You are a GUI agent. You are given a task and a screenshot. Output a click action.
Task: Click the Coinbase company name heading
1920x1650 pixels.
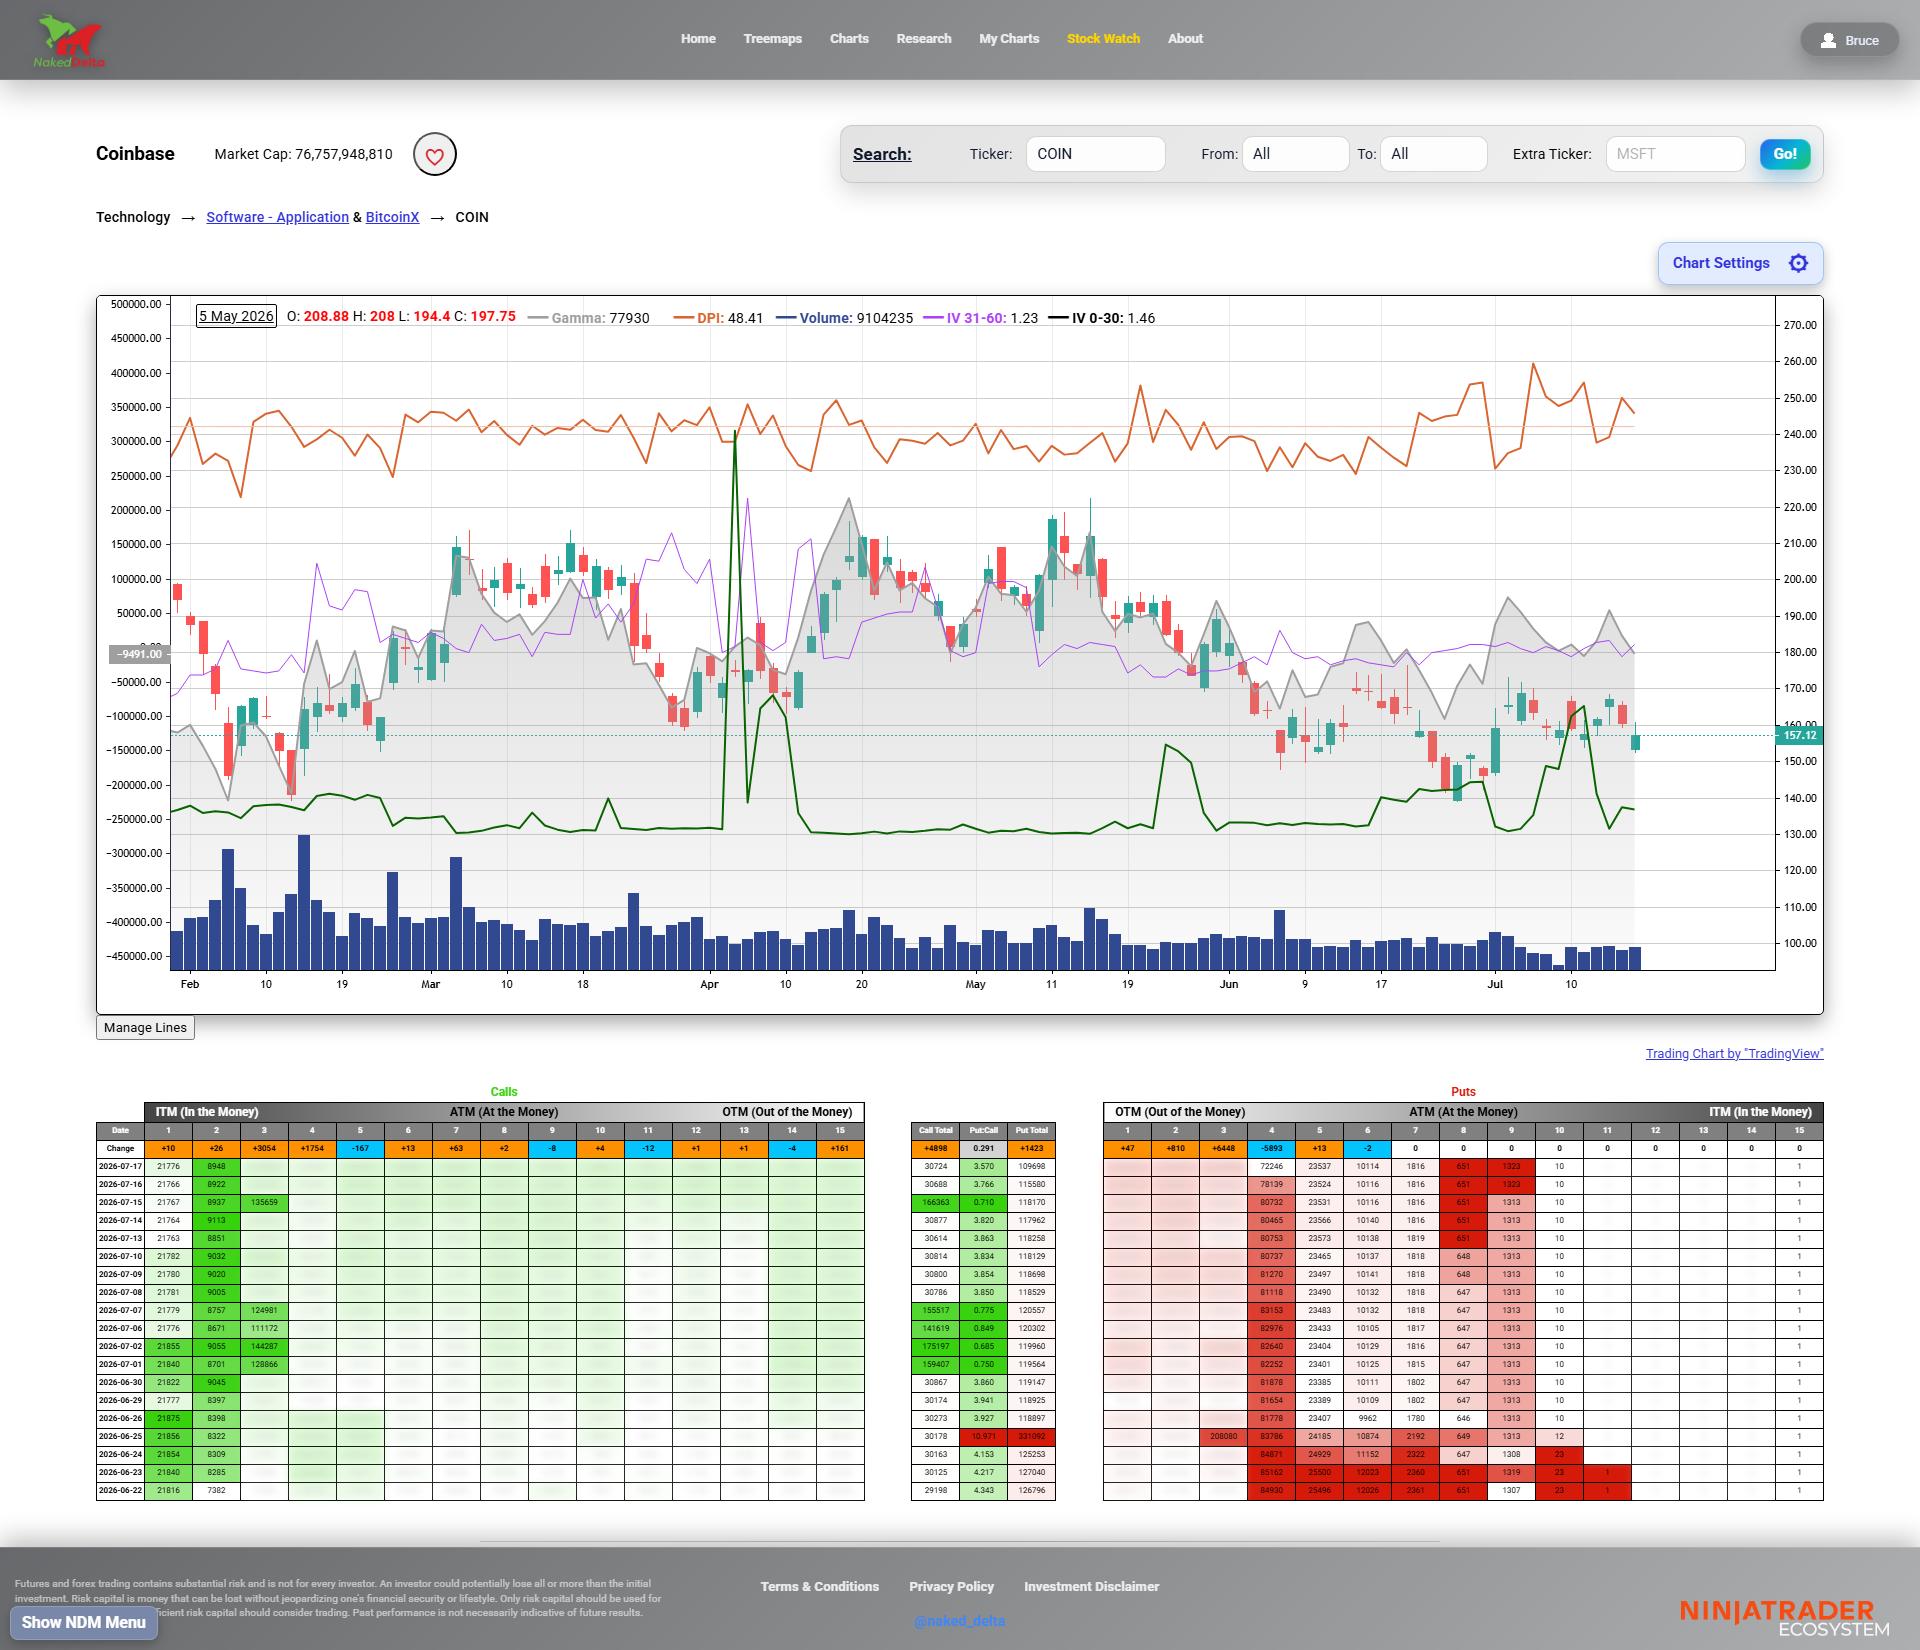tap(135, 154)
